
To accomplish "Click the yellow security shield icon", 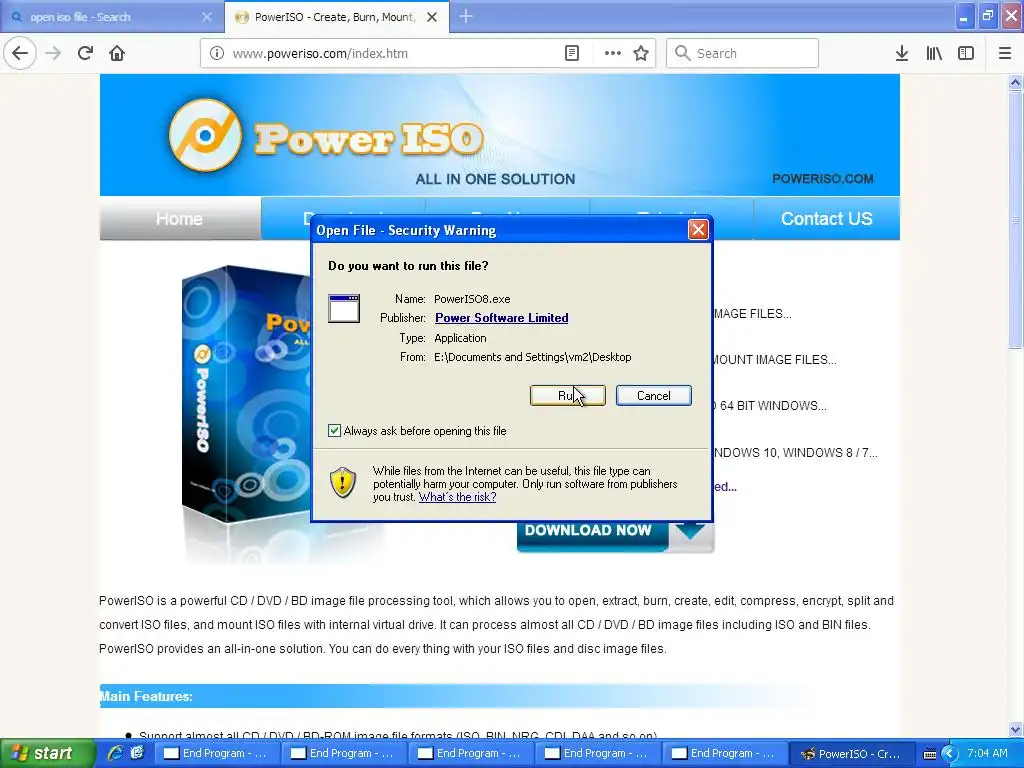I will [x=343, y=483].
